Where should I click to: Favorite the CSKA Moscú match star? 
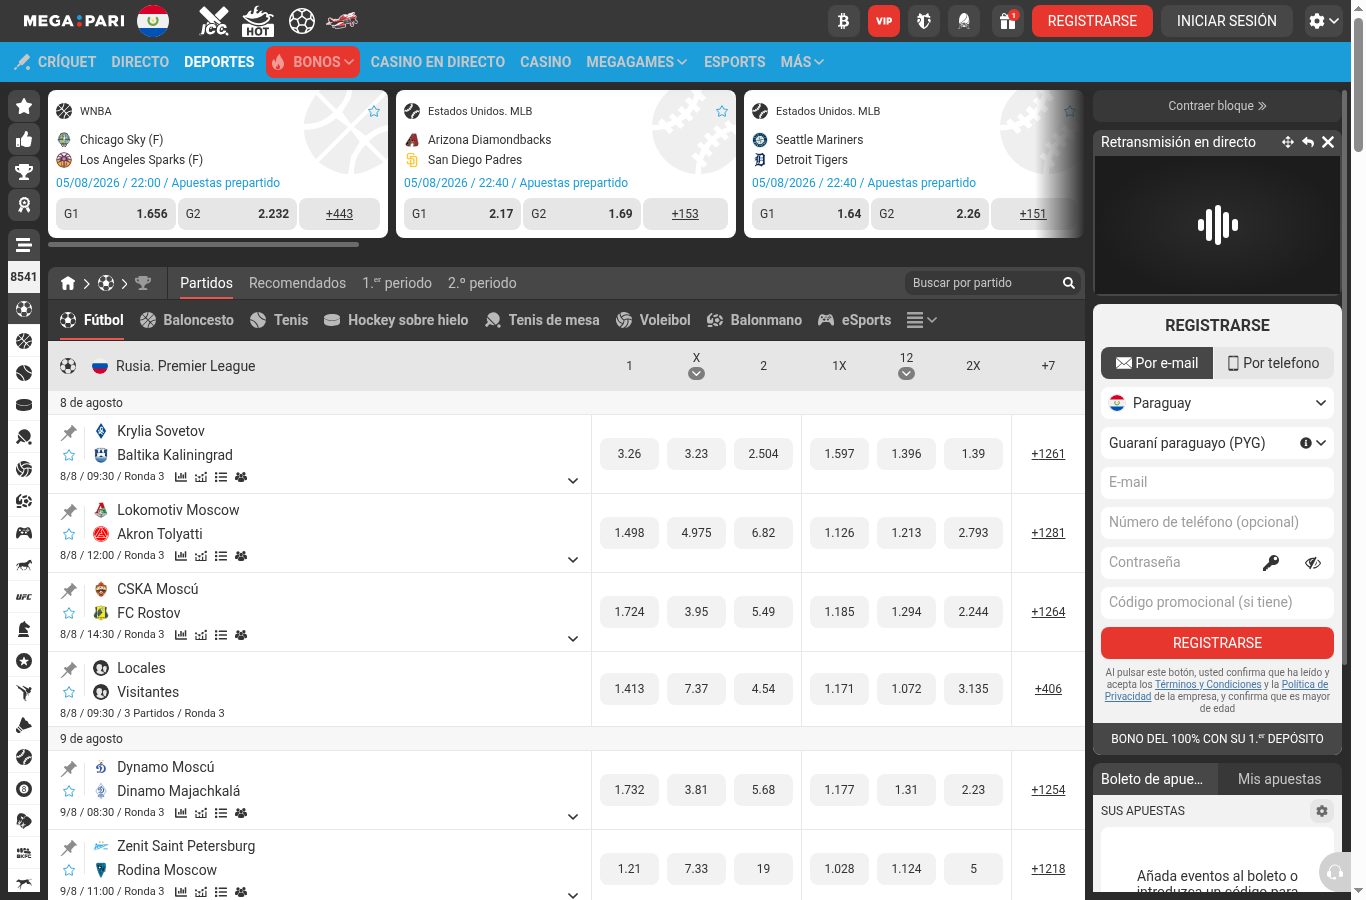(x=69, y=613)
